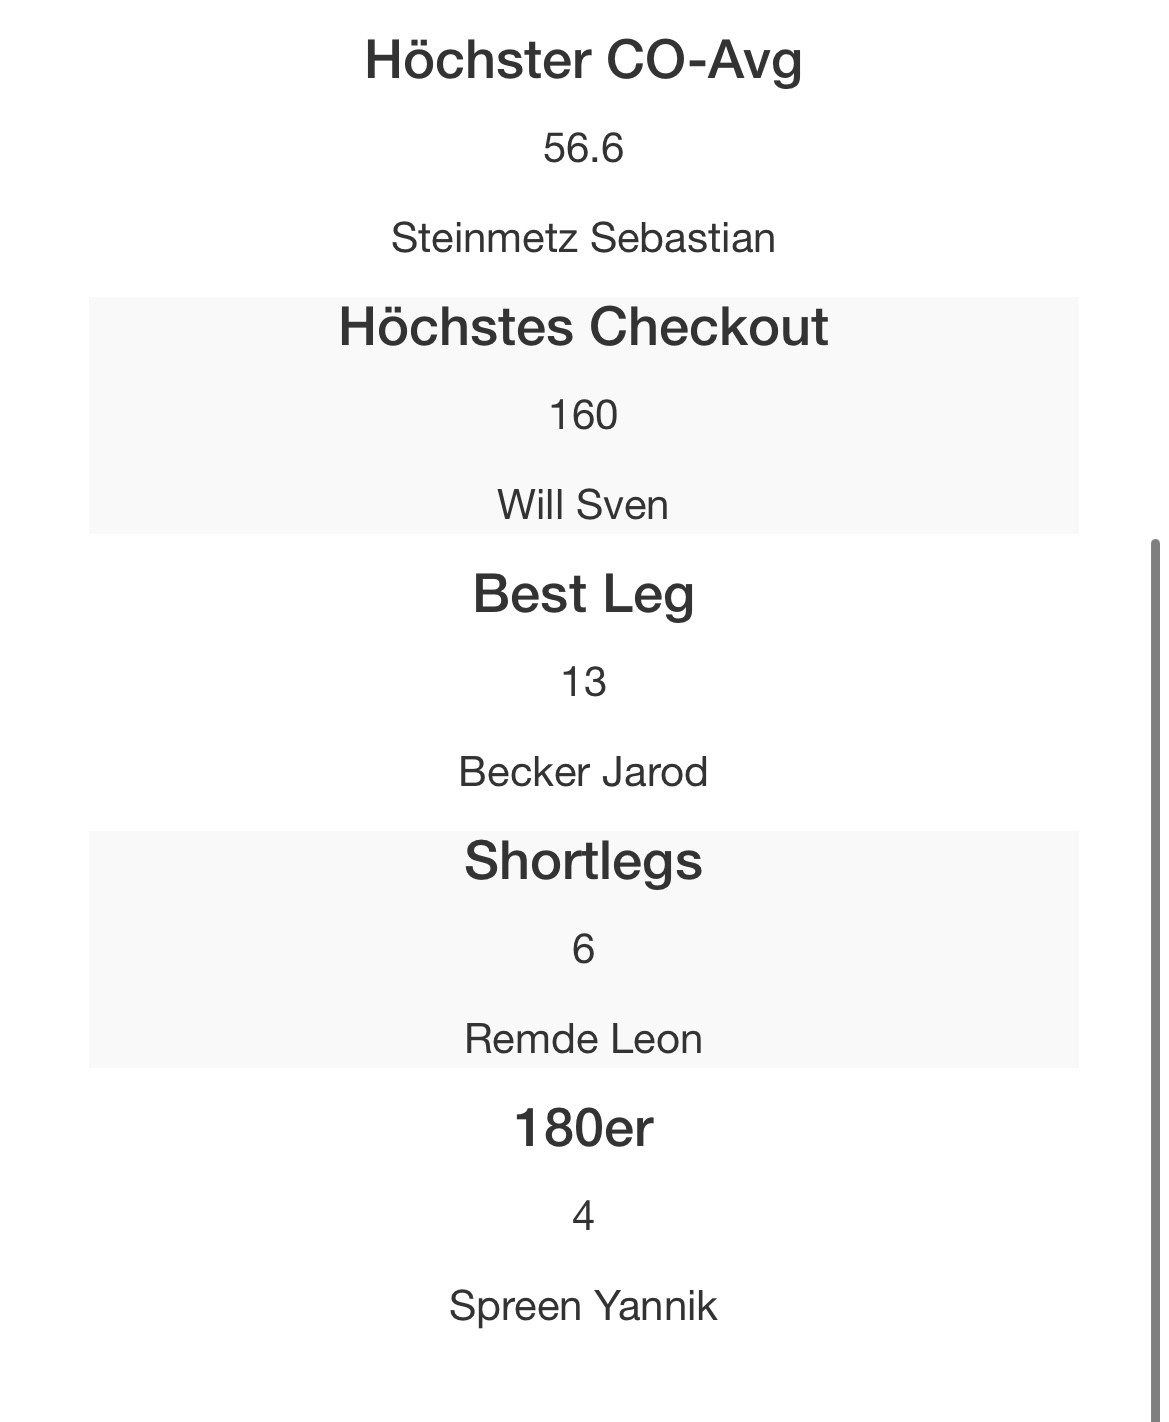1169x1422 pixels.
Task: Select the best leg value 13
Action: [583, 682]
